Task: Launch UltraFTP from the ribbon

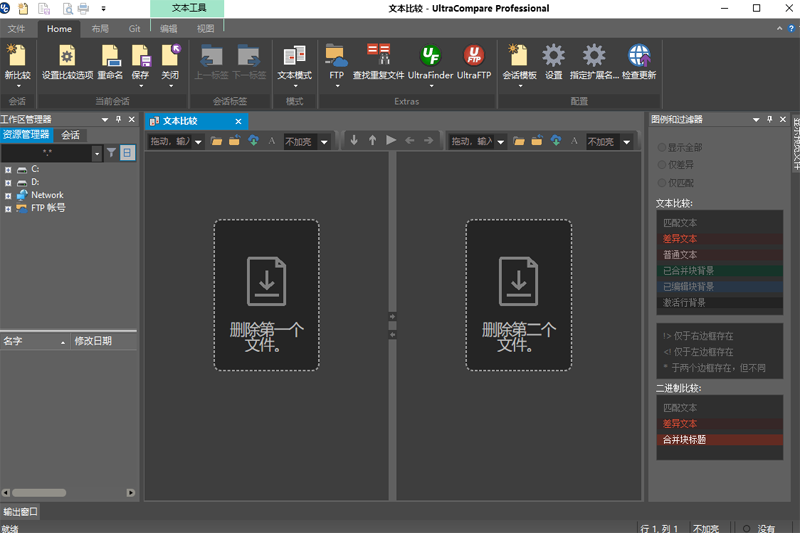Action: pos(474,62)
